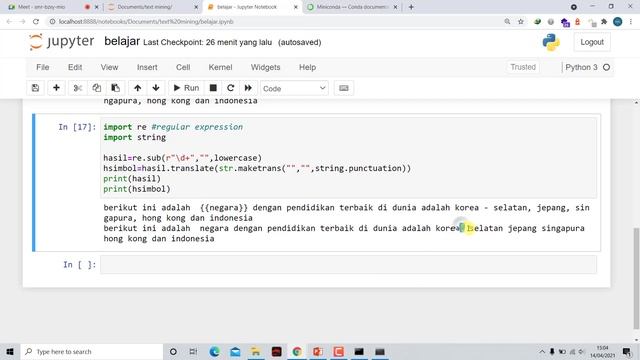This screenshot has height=360, width=640.
Task: Click the Jupyter logo
Action: [62, 42]
